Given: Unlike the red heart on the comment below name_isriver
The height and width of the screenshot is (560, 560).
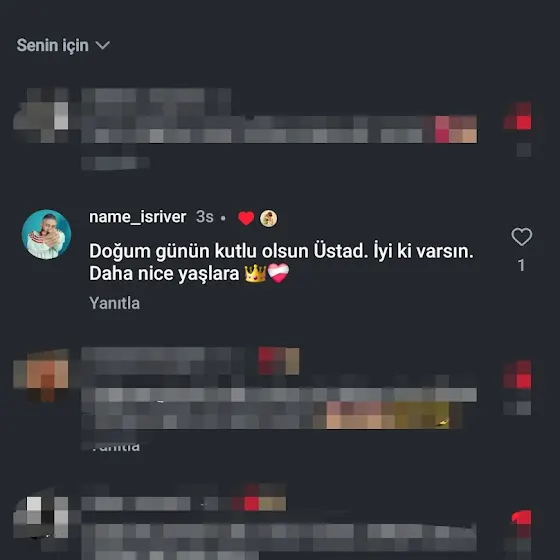Looking at the screenshot, I should (517, 375).
